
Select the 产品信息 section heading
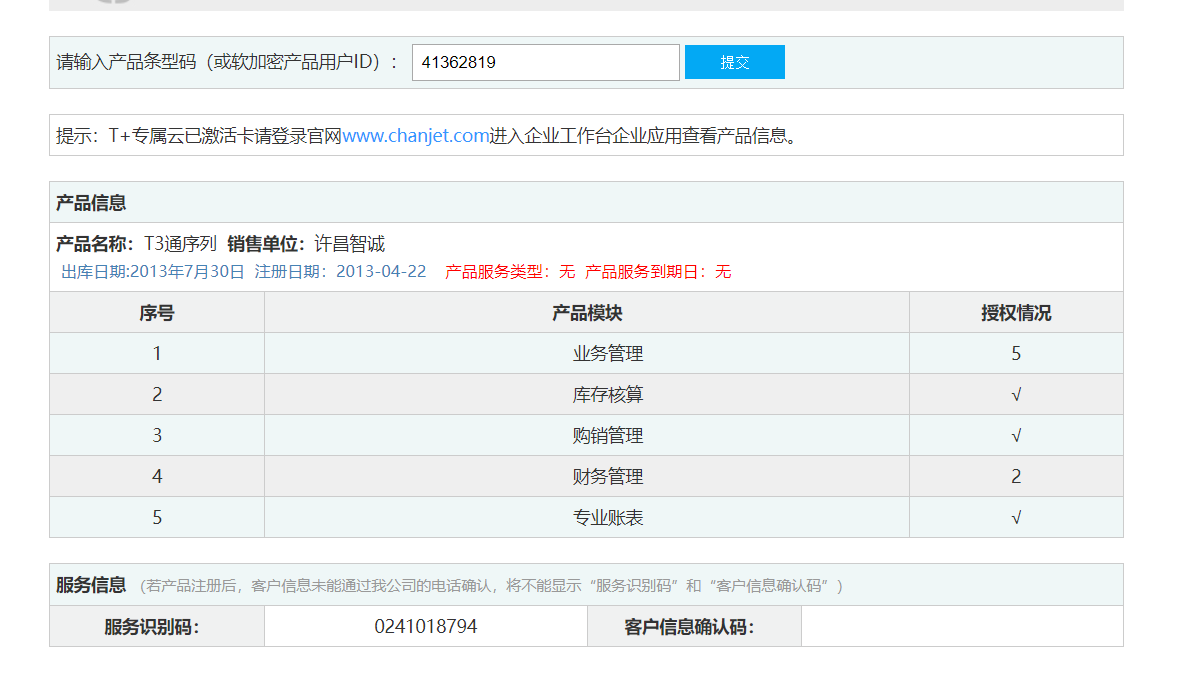click(x=91, y=203)
